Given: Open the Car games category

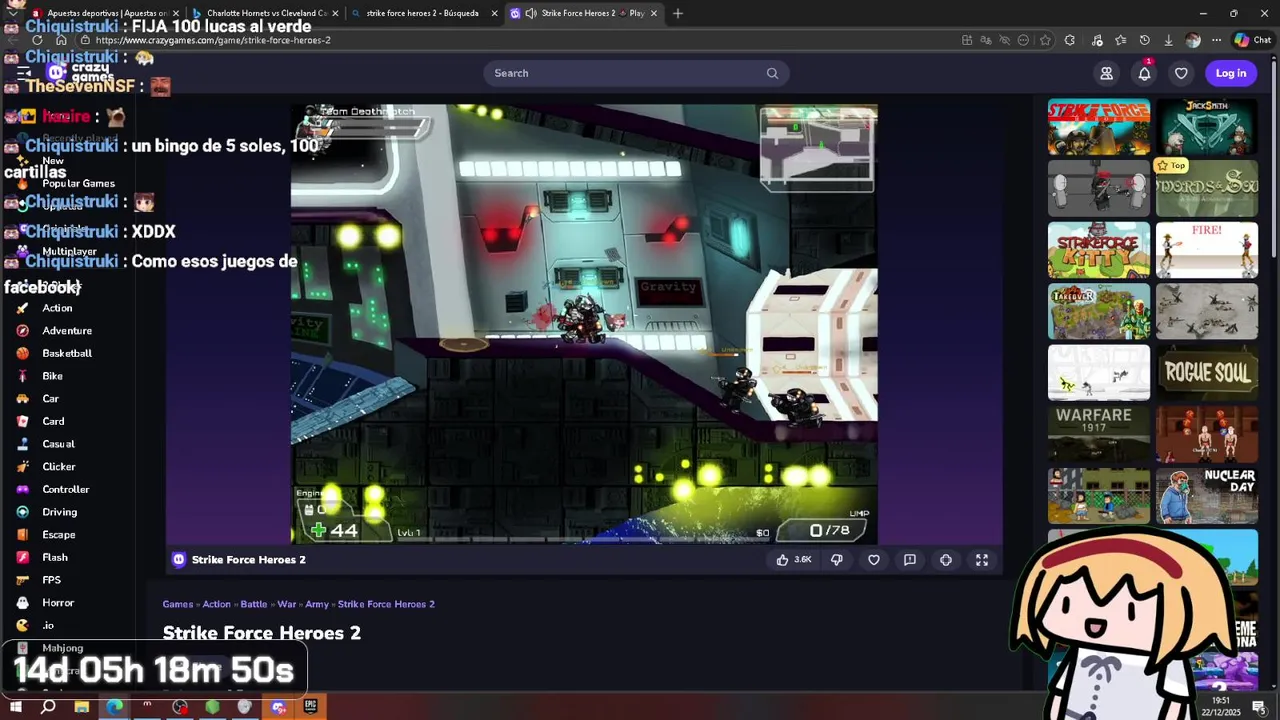Looking at the screenshot, I should coord(50,399).
